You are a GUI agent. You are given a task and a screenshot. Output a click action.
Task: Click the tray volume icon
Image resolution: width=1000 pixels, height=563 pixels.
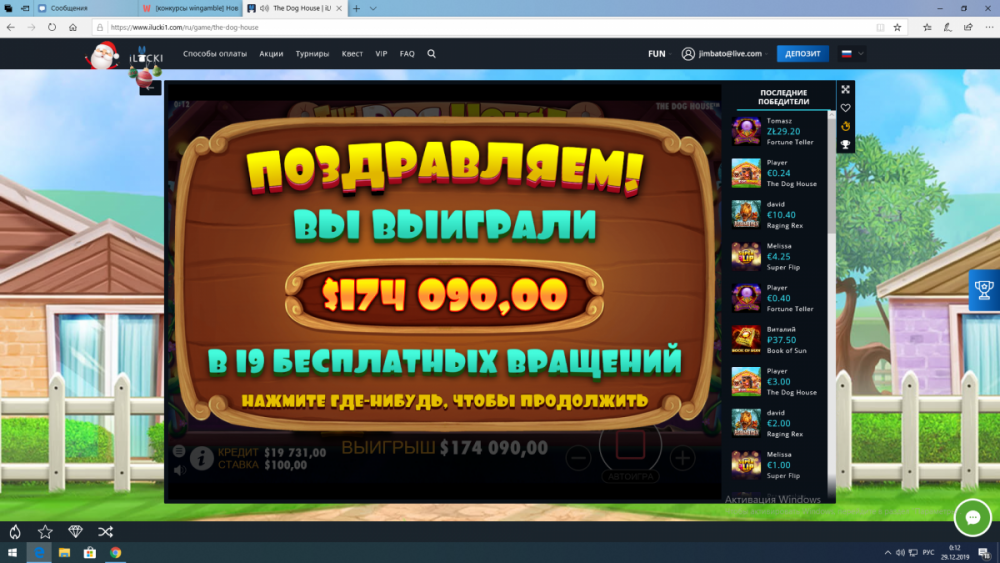(x=900, y=553)
